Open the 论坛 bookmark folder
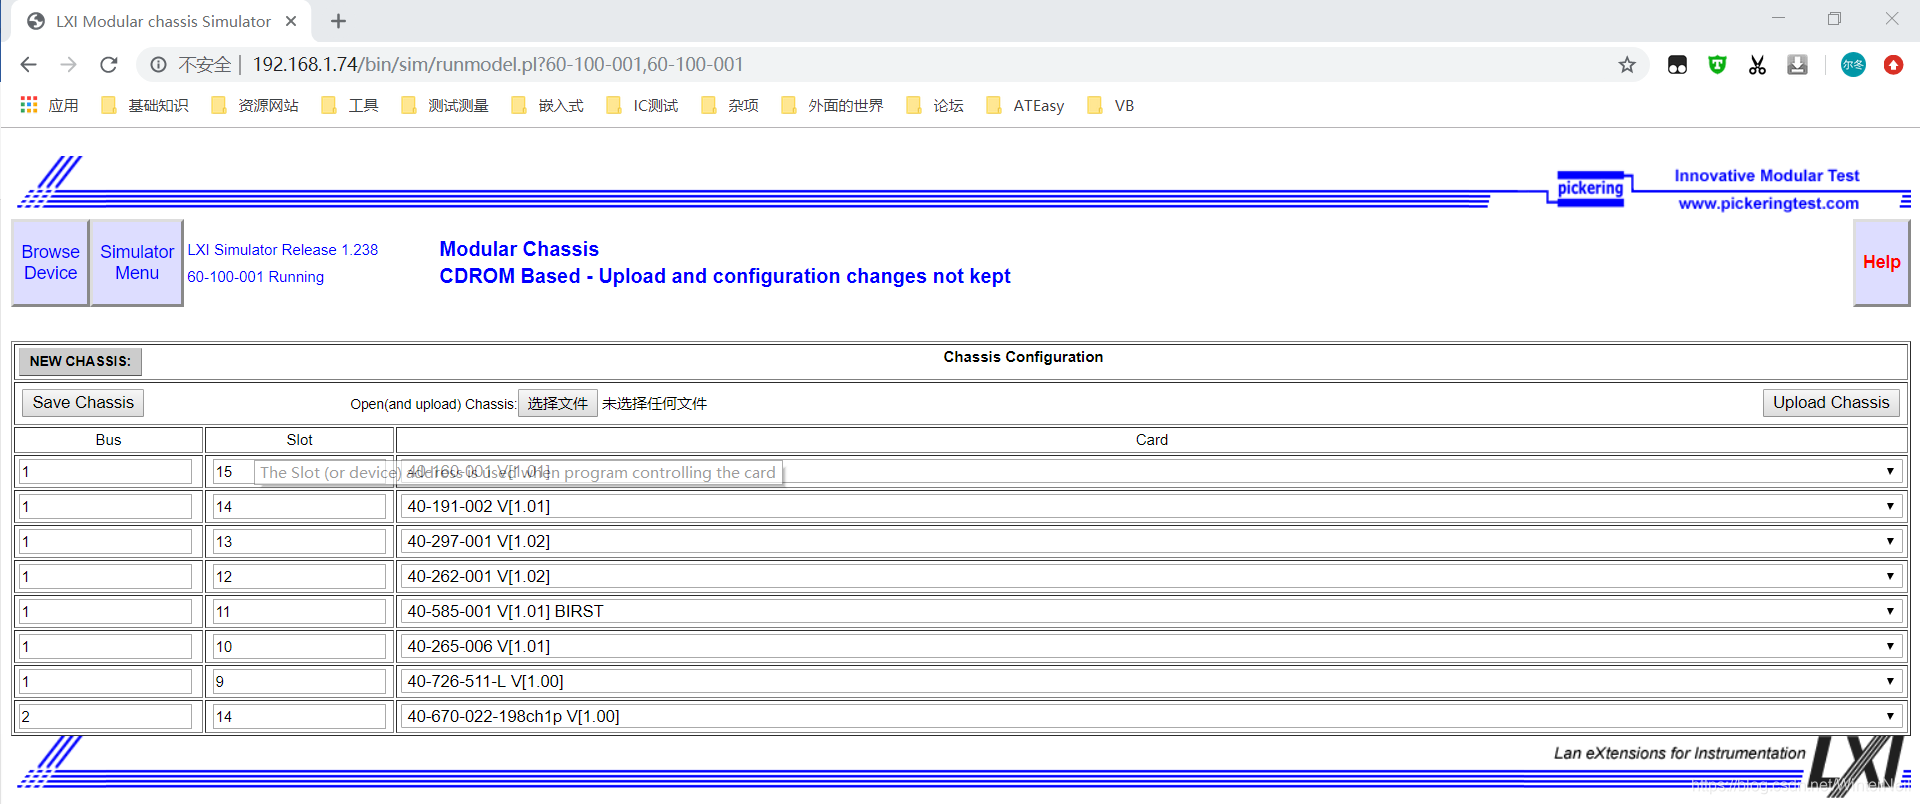1920x804 pixels. 935,105
